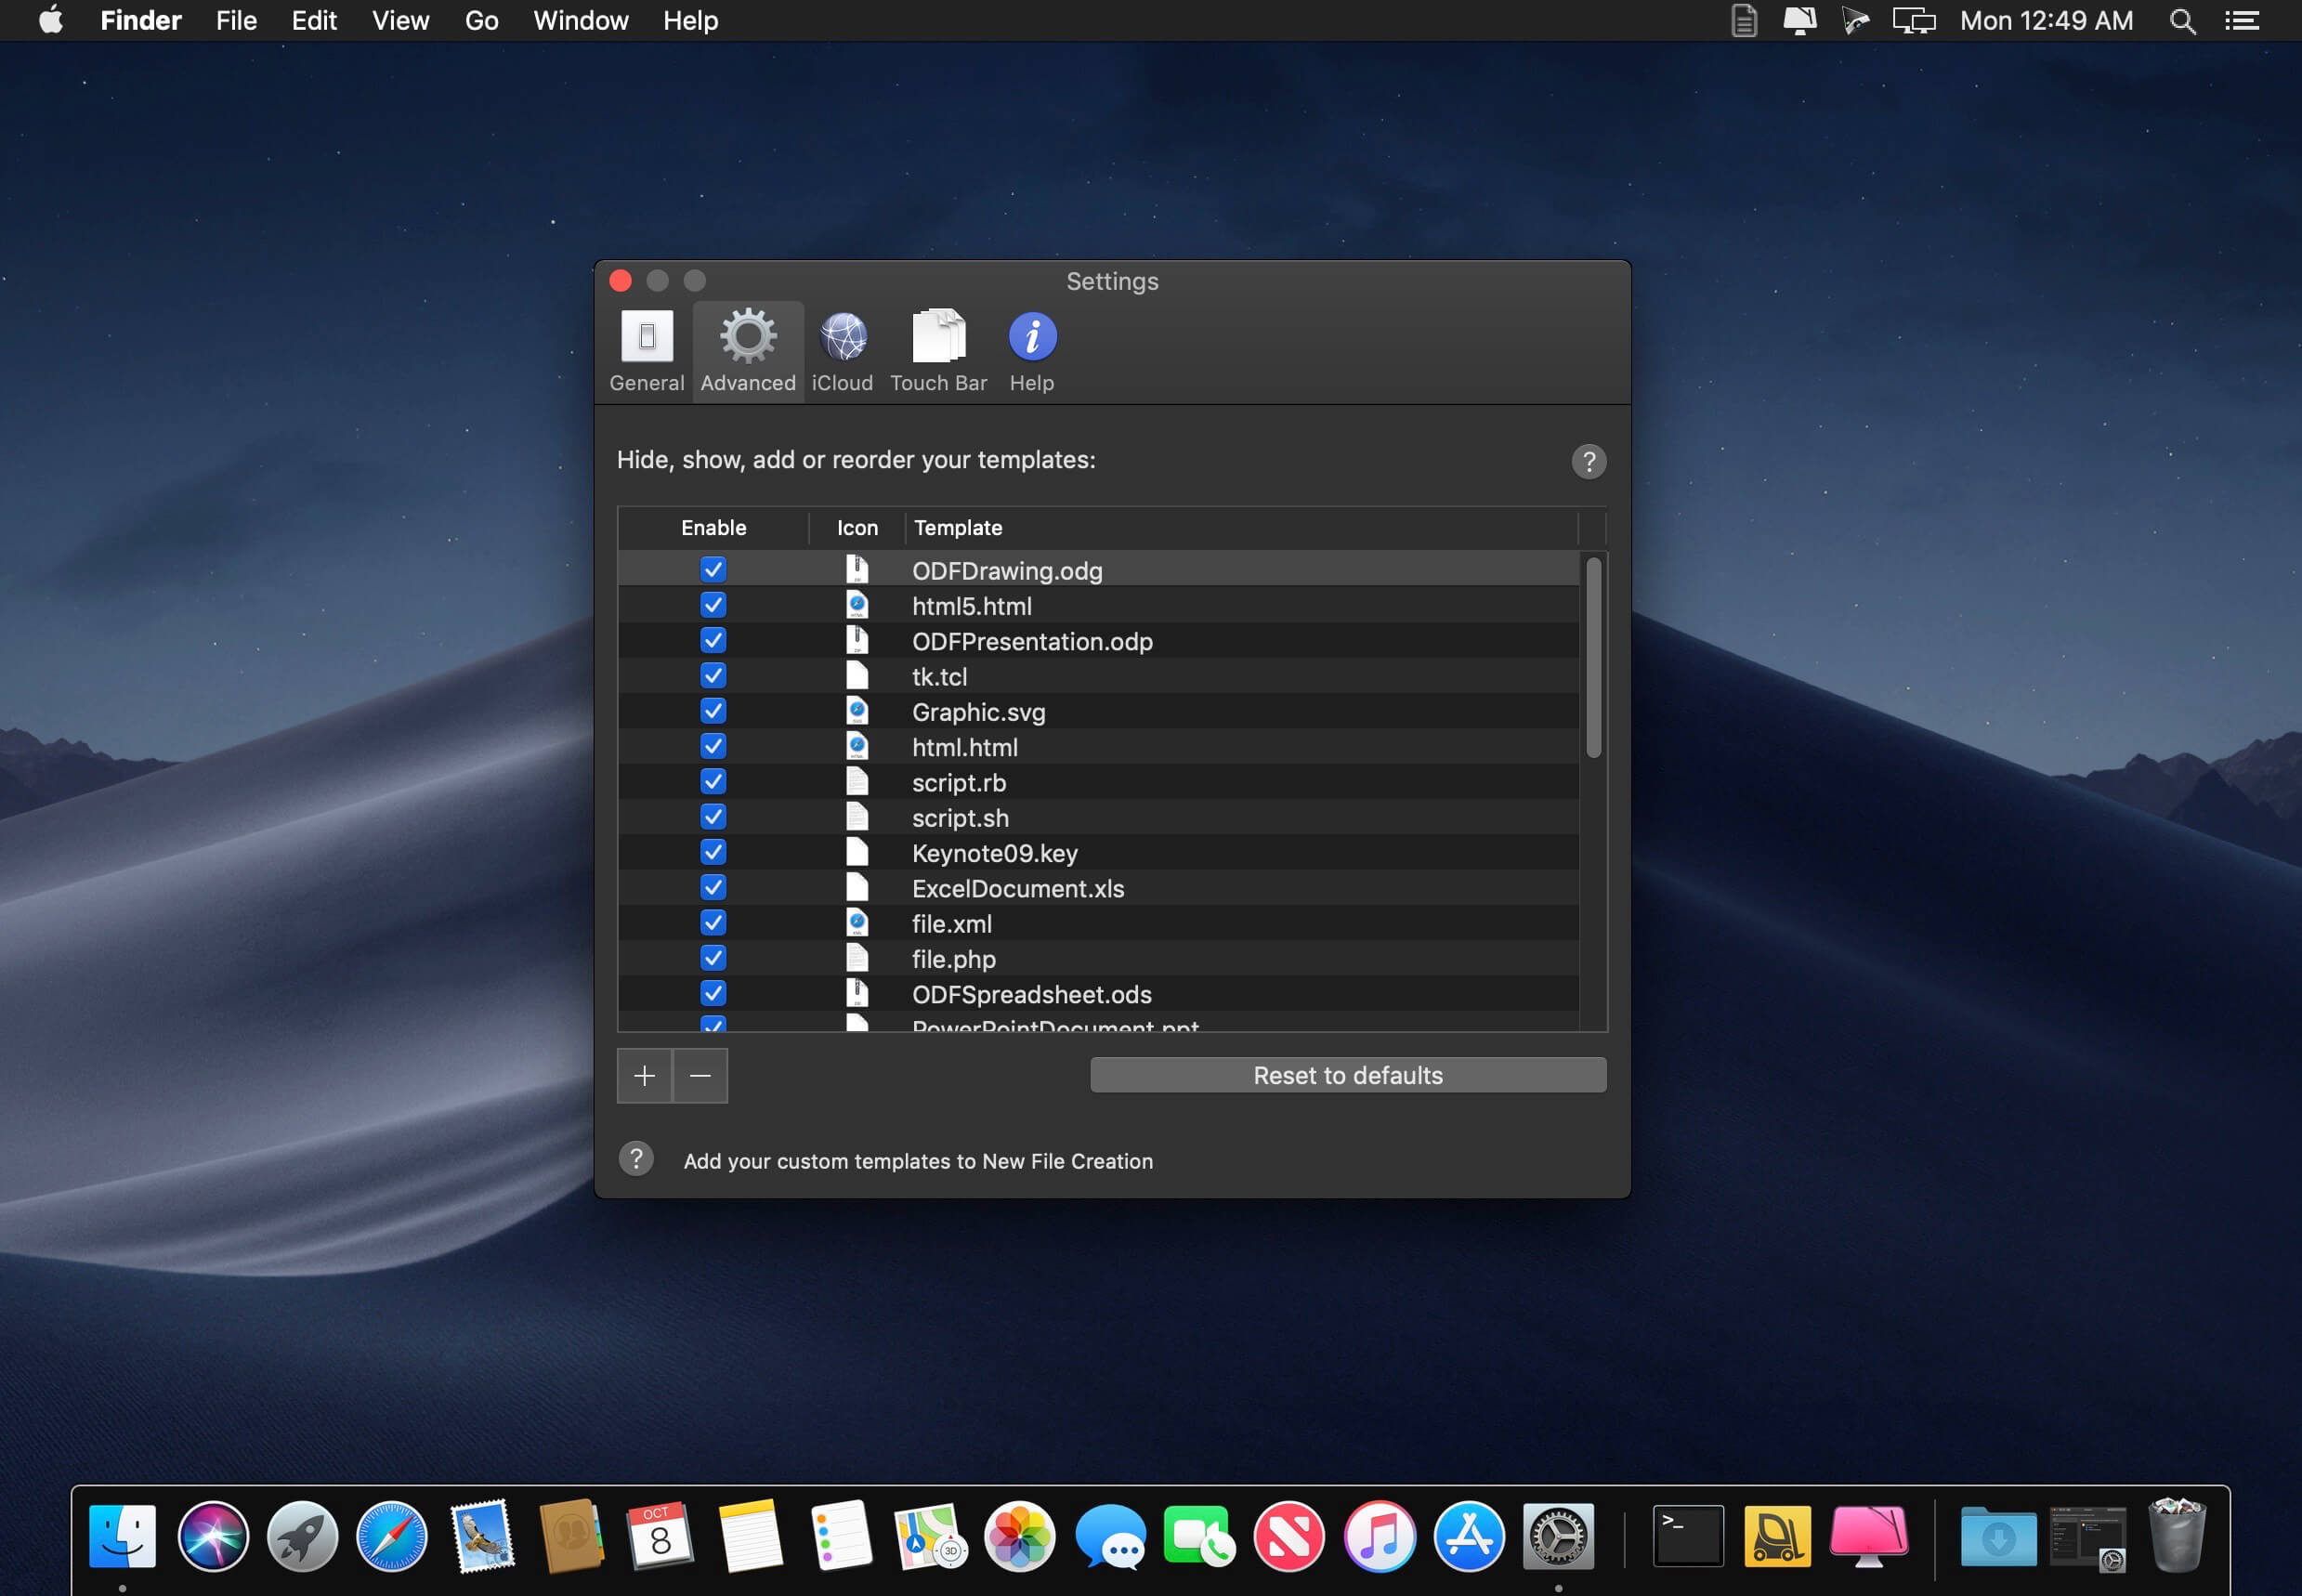Select the Advanced tab in toolbar
The height and width of the screenshot is (1596, 2302).
click(748, 351)
